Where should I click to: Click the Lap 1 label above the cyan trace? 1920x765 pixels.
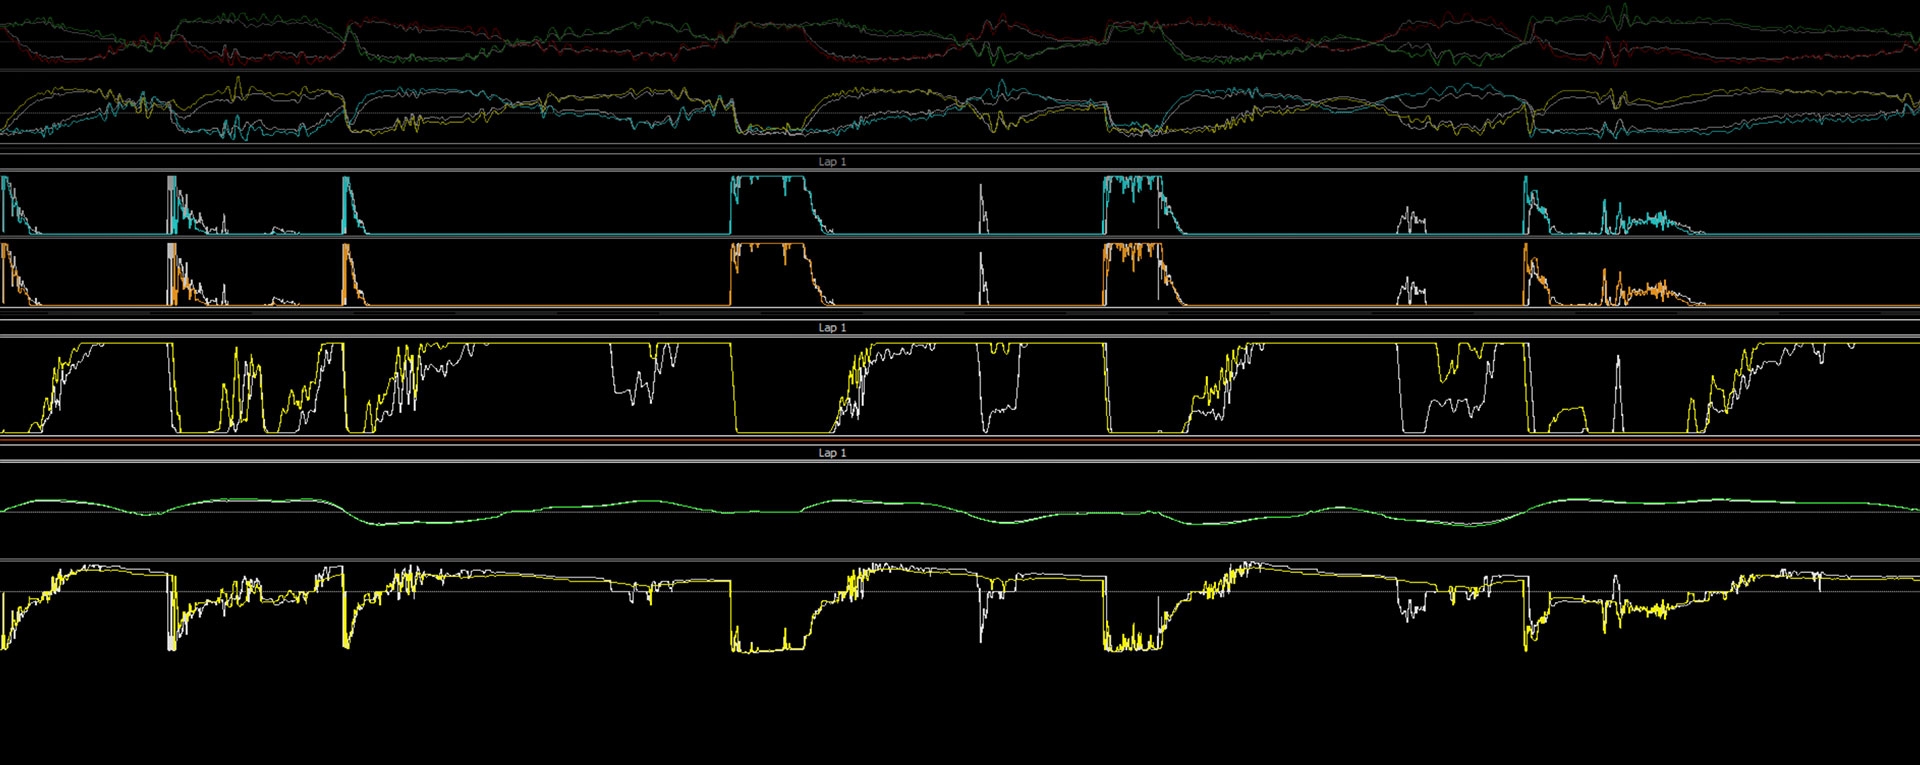[x=832, y=162]
